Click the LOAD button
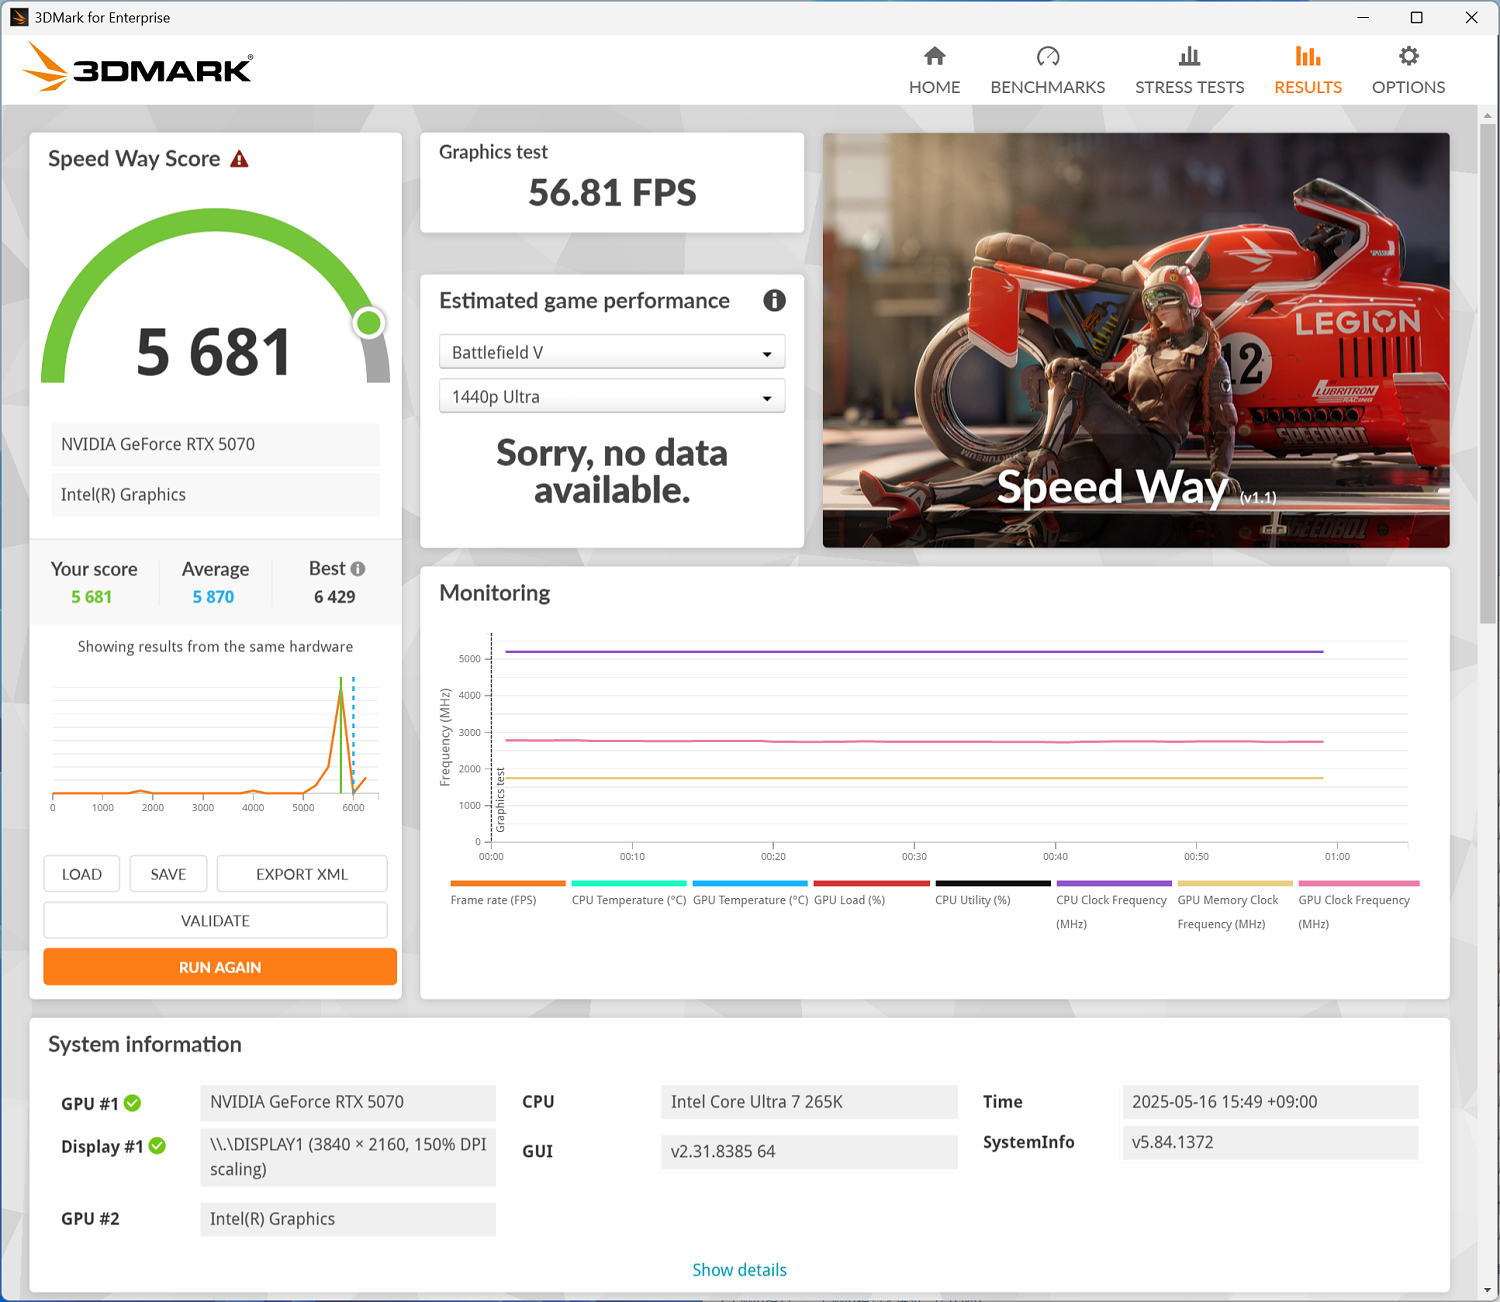The image size is (1500, 1302). point(82,874)
